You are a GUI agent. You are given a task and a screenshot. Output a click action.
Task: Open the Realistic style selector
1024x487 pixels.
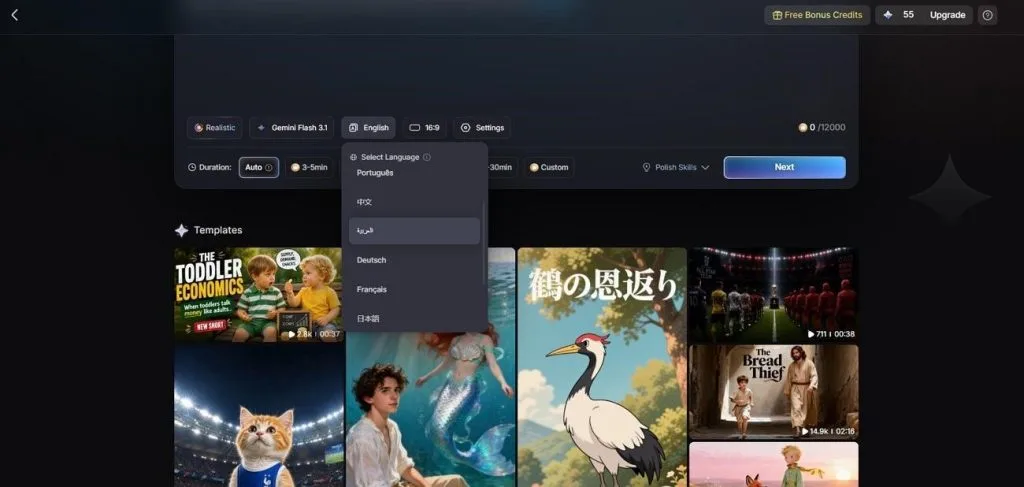pyautogui.click(x=215, y=128)
